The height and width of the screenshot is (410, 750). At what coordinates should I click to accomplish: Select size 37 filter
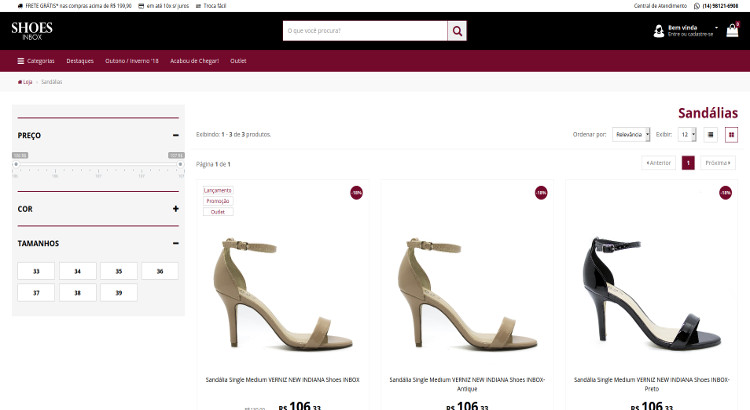(36, 293)
